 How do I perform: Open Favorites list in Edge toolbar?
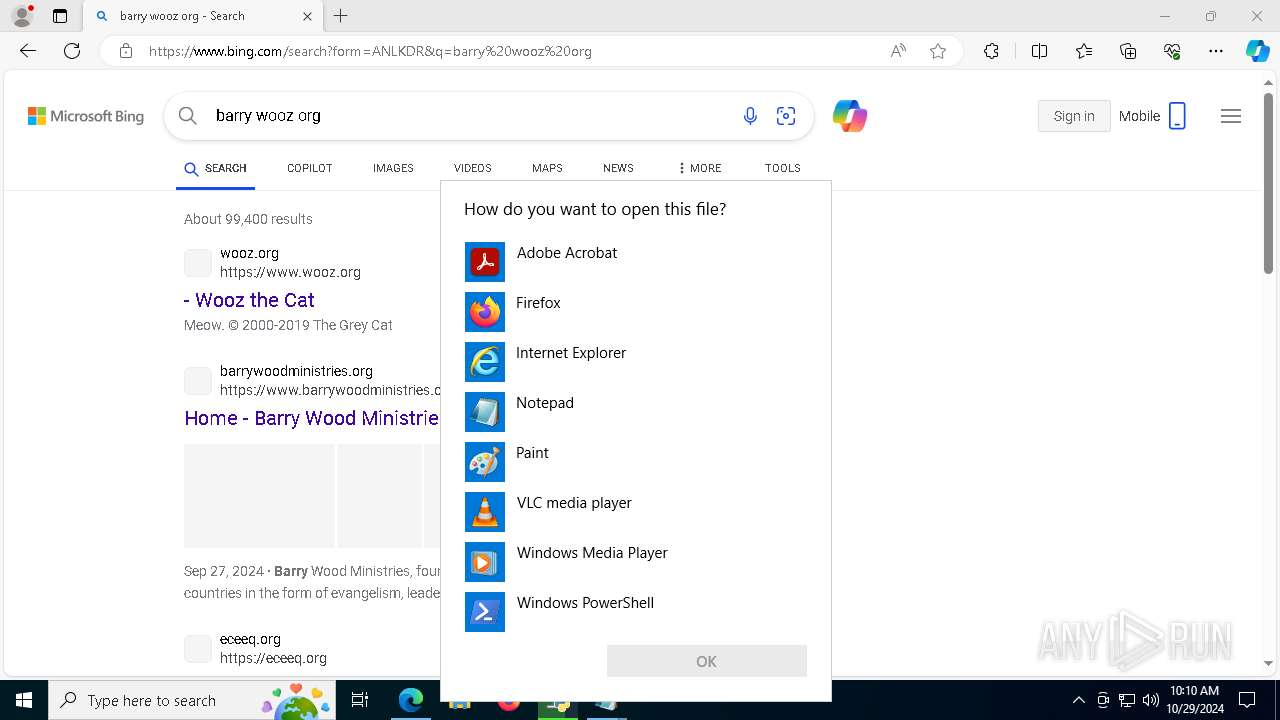[x=1084, y=51]
